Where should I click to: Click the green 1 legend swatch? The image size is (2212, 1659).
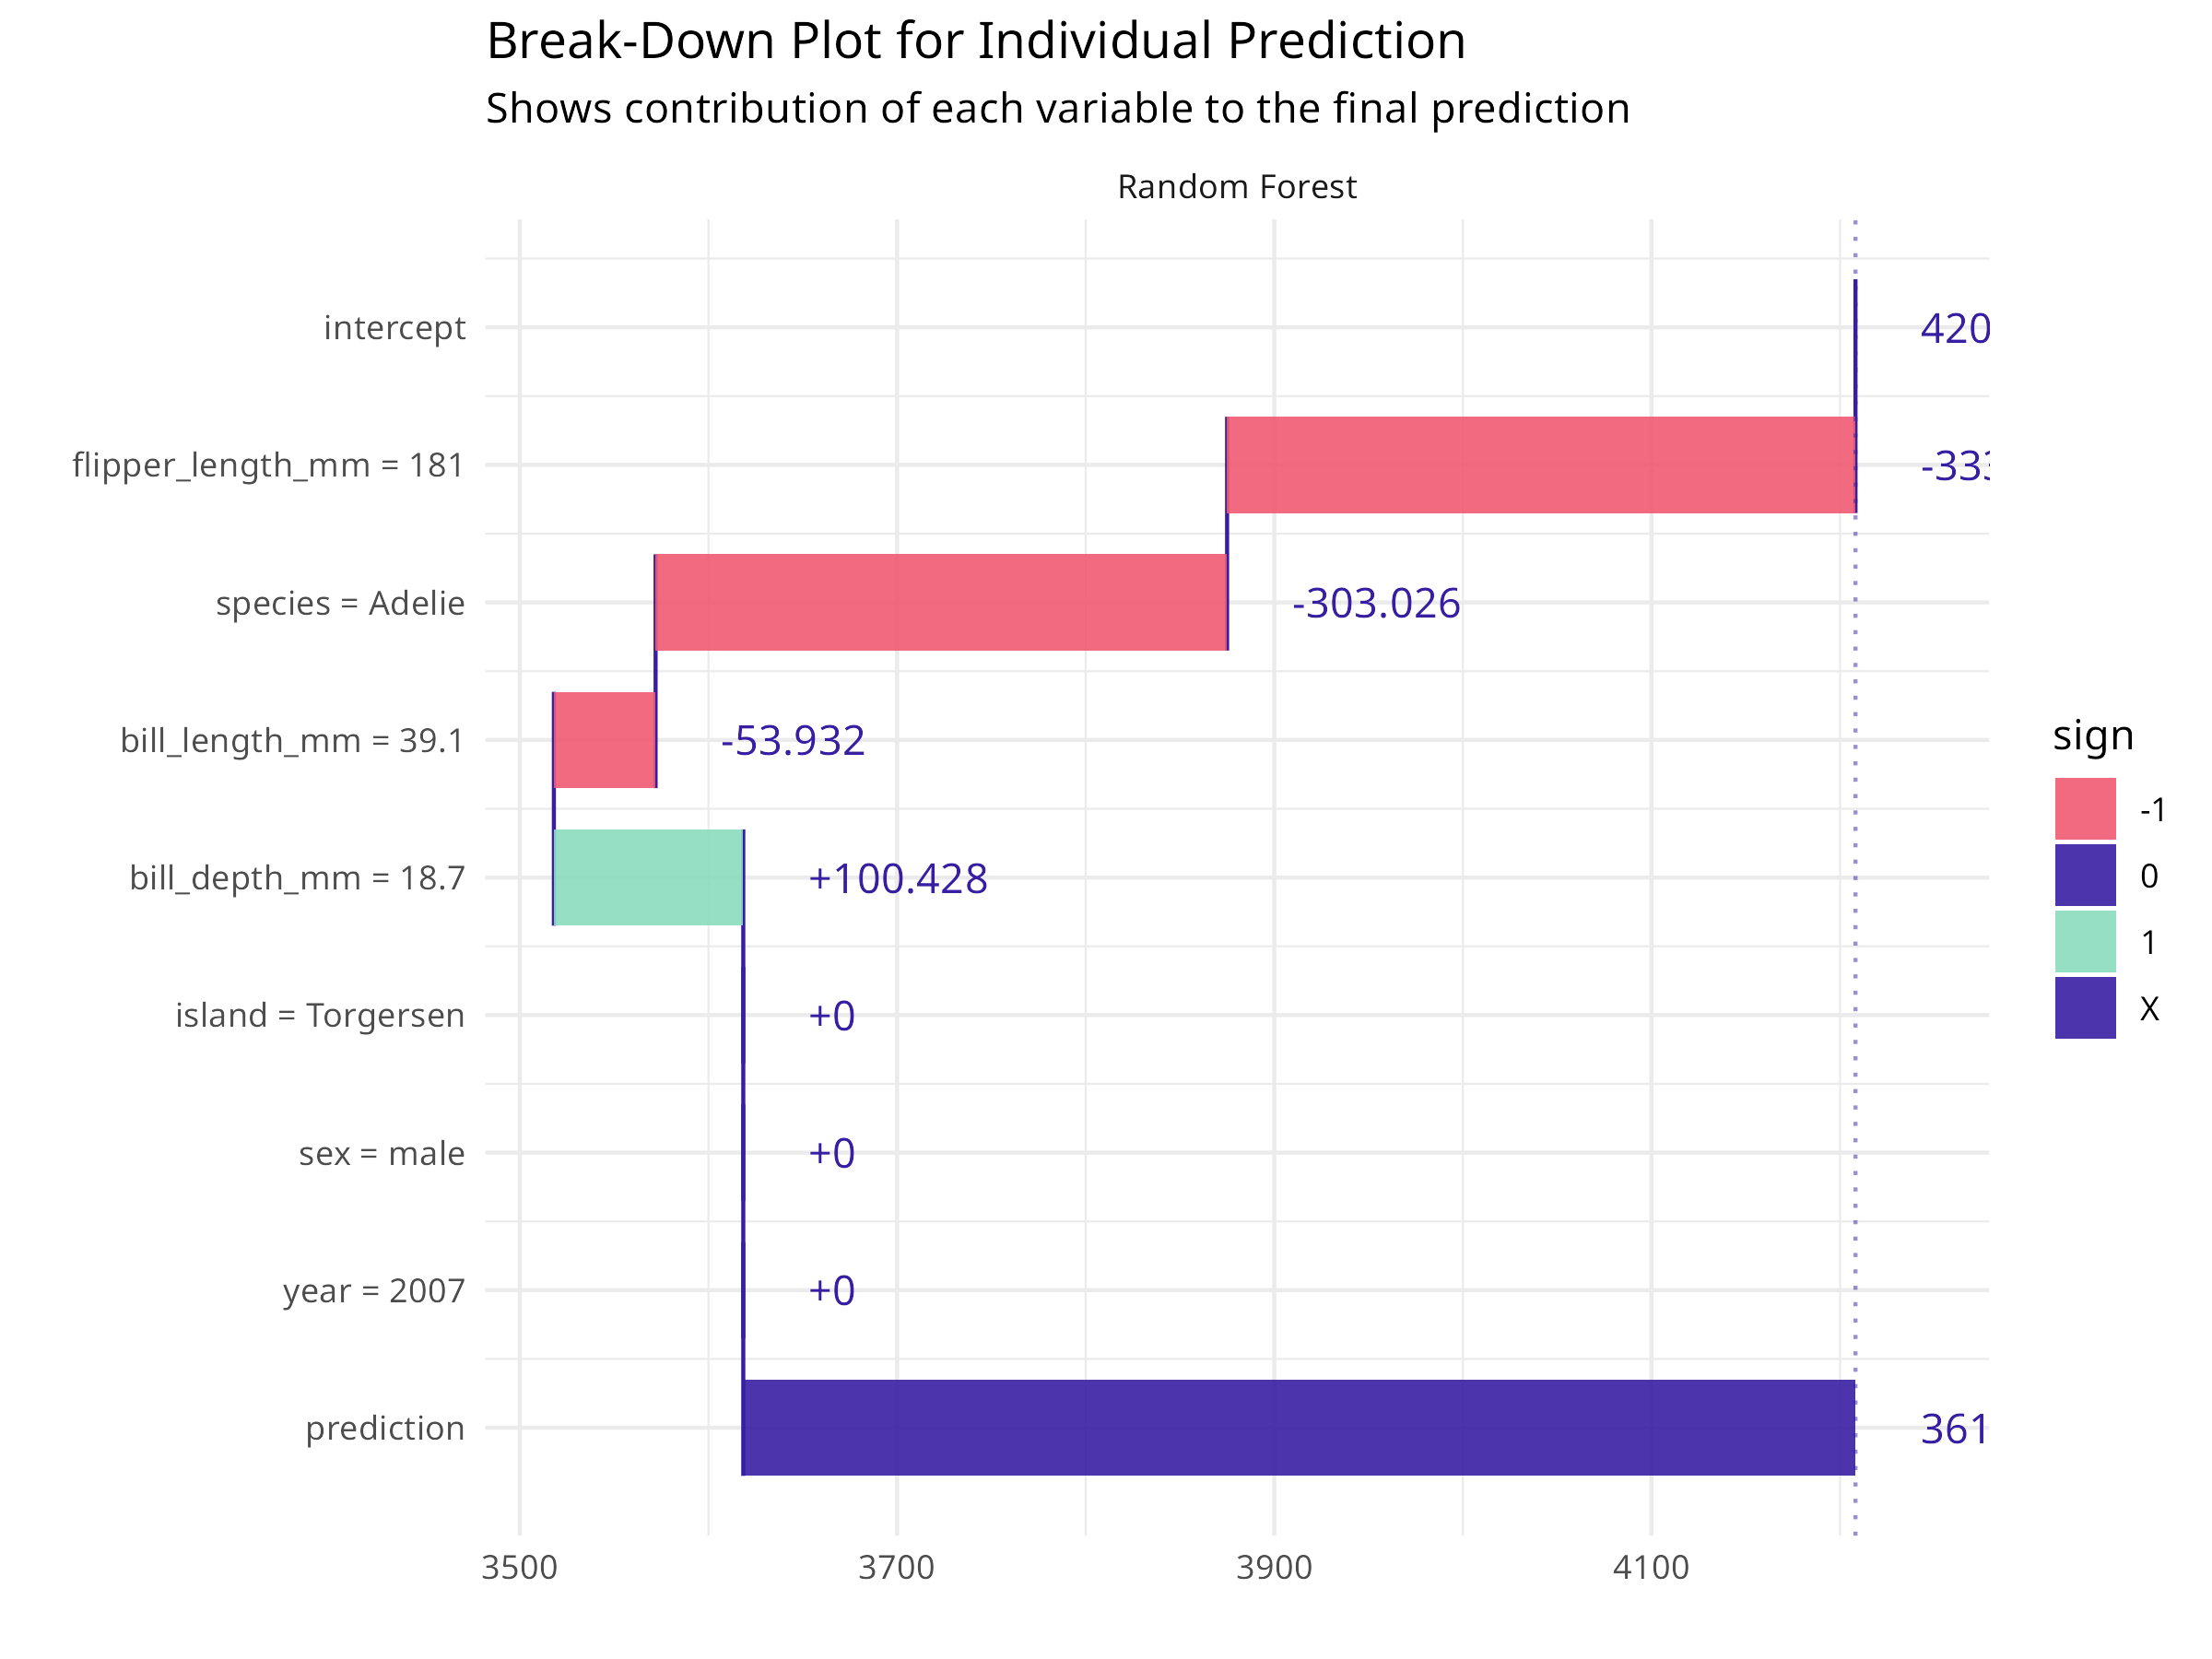tap(2085, 941)
